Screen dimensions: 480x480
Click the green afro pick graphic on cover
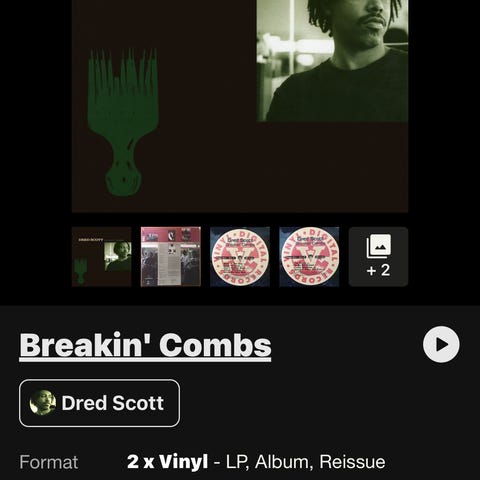123,122
